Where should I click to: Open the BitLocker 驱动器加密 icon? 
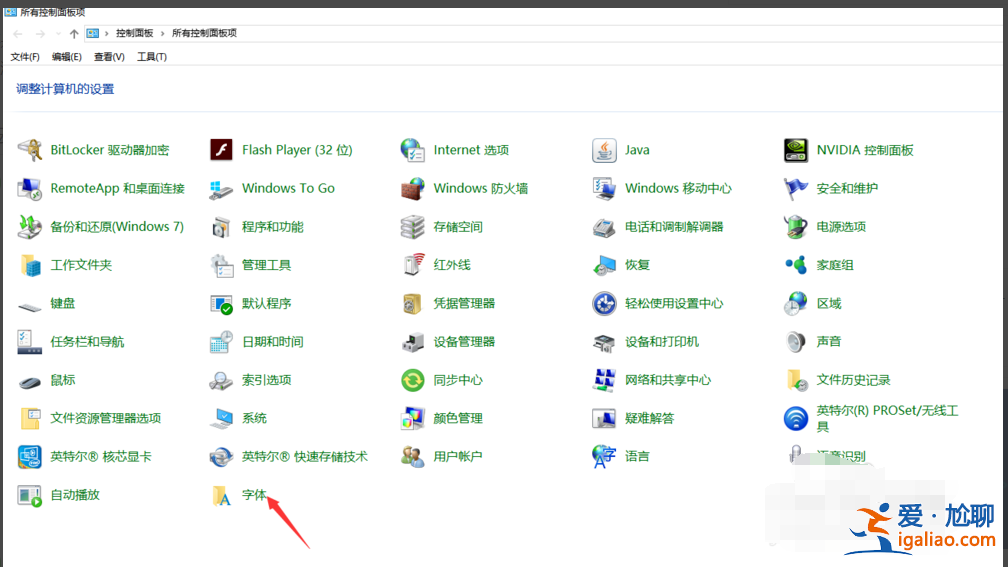(x=30, y=150)
